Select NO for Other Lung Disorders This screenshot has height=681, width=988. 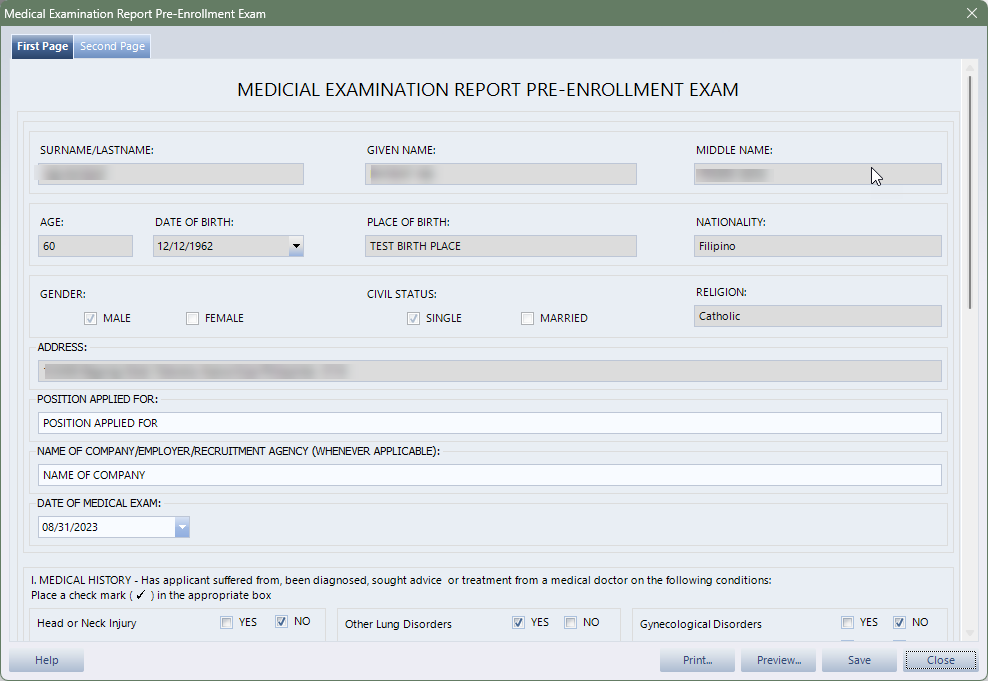[570, 622]
